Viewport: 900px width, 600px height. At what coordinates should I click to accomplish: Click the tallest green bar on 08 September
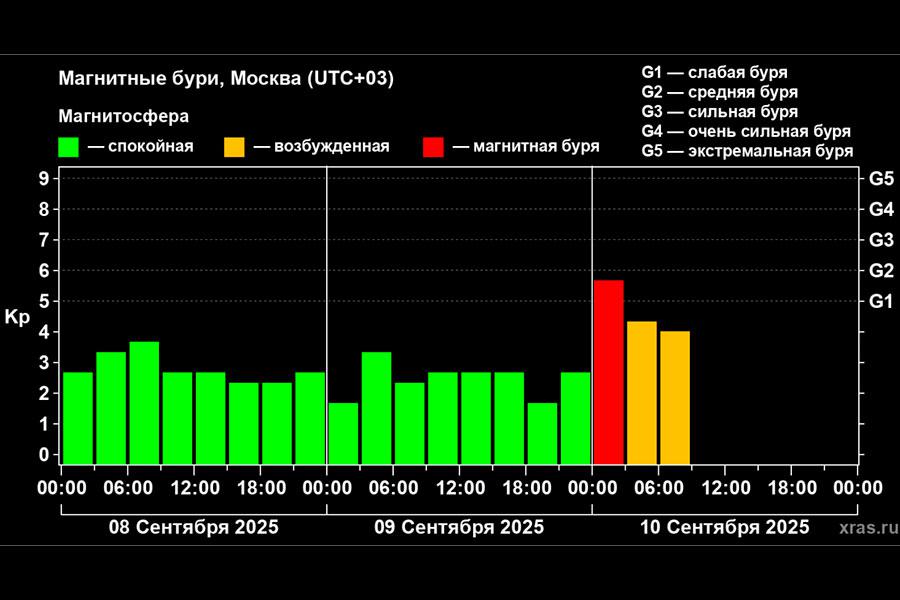[x=144, y=402]
